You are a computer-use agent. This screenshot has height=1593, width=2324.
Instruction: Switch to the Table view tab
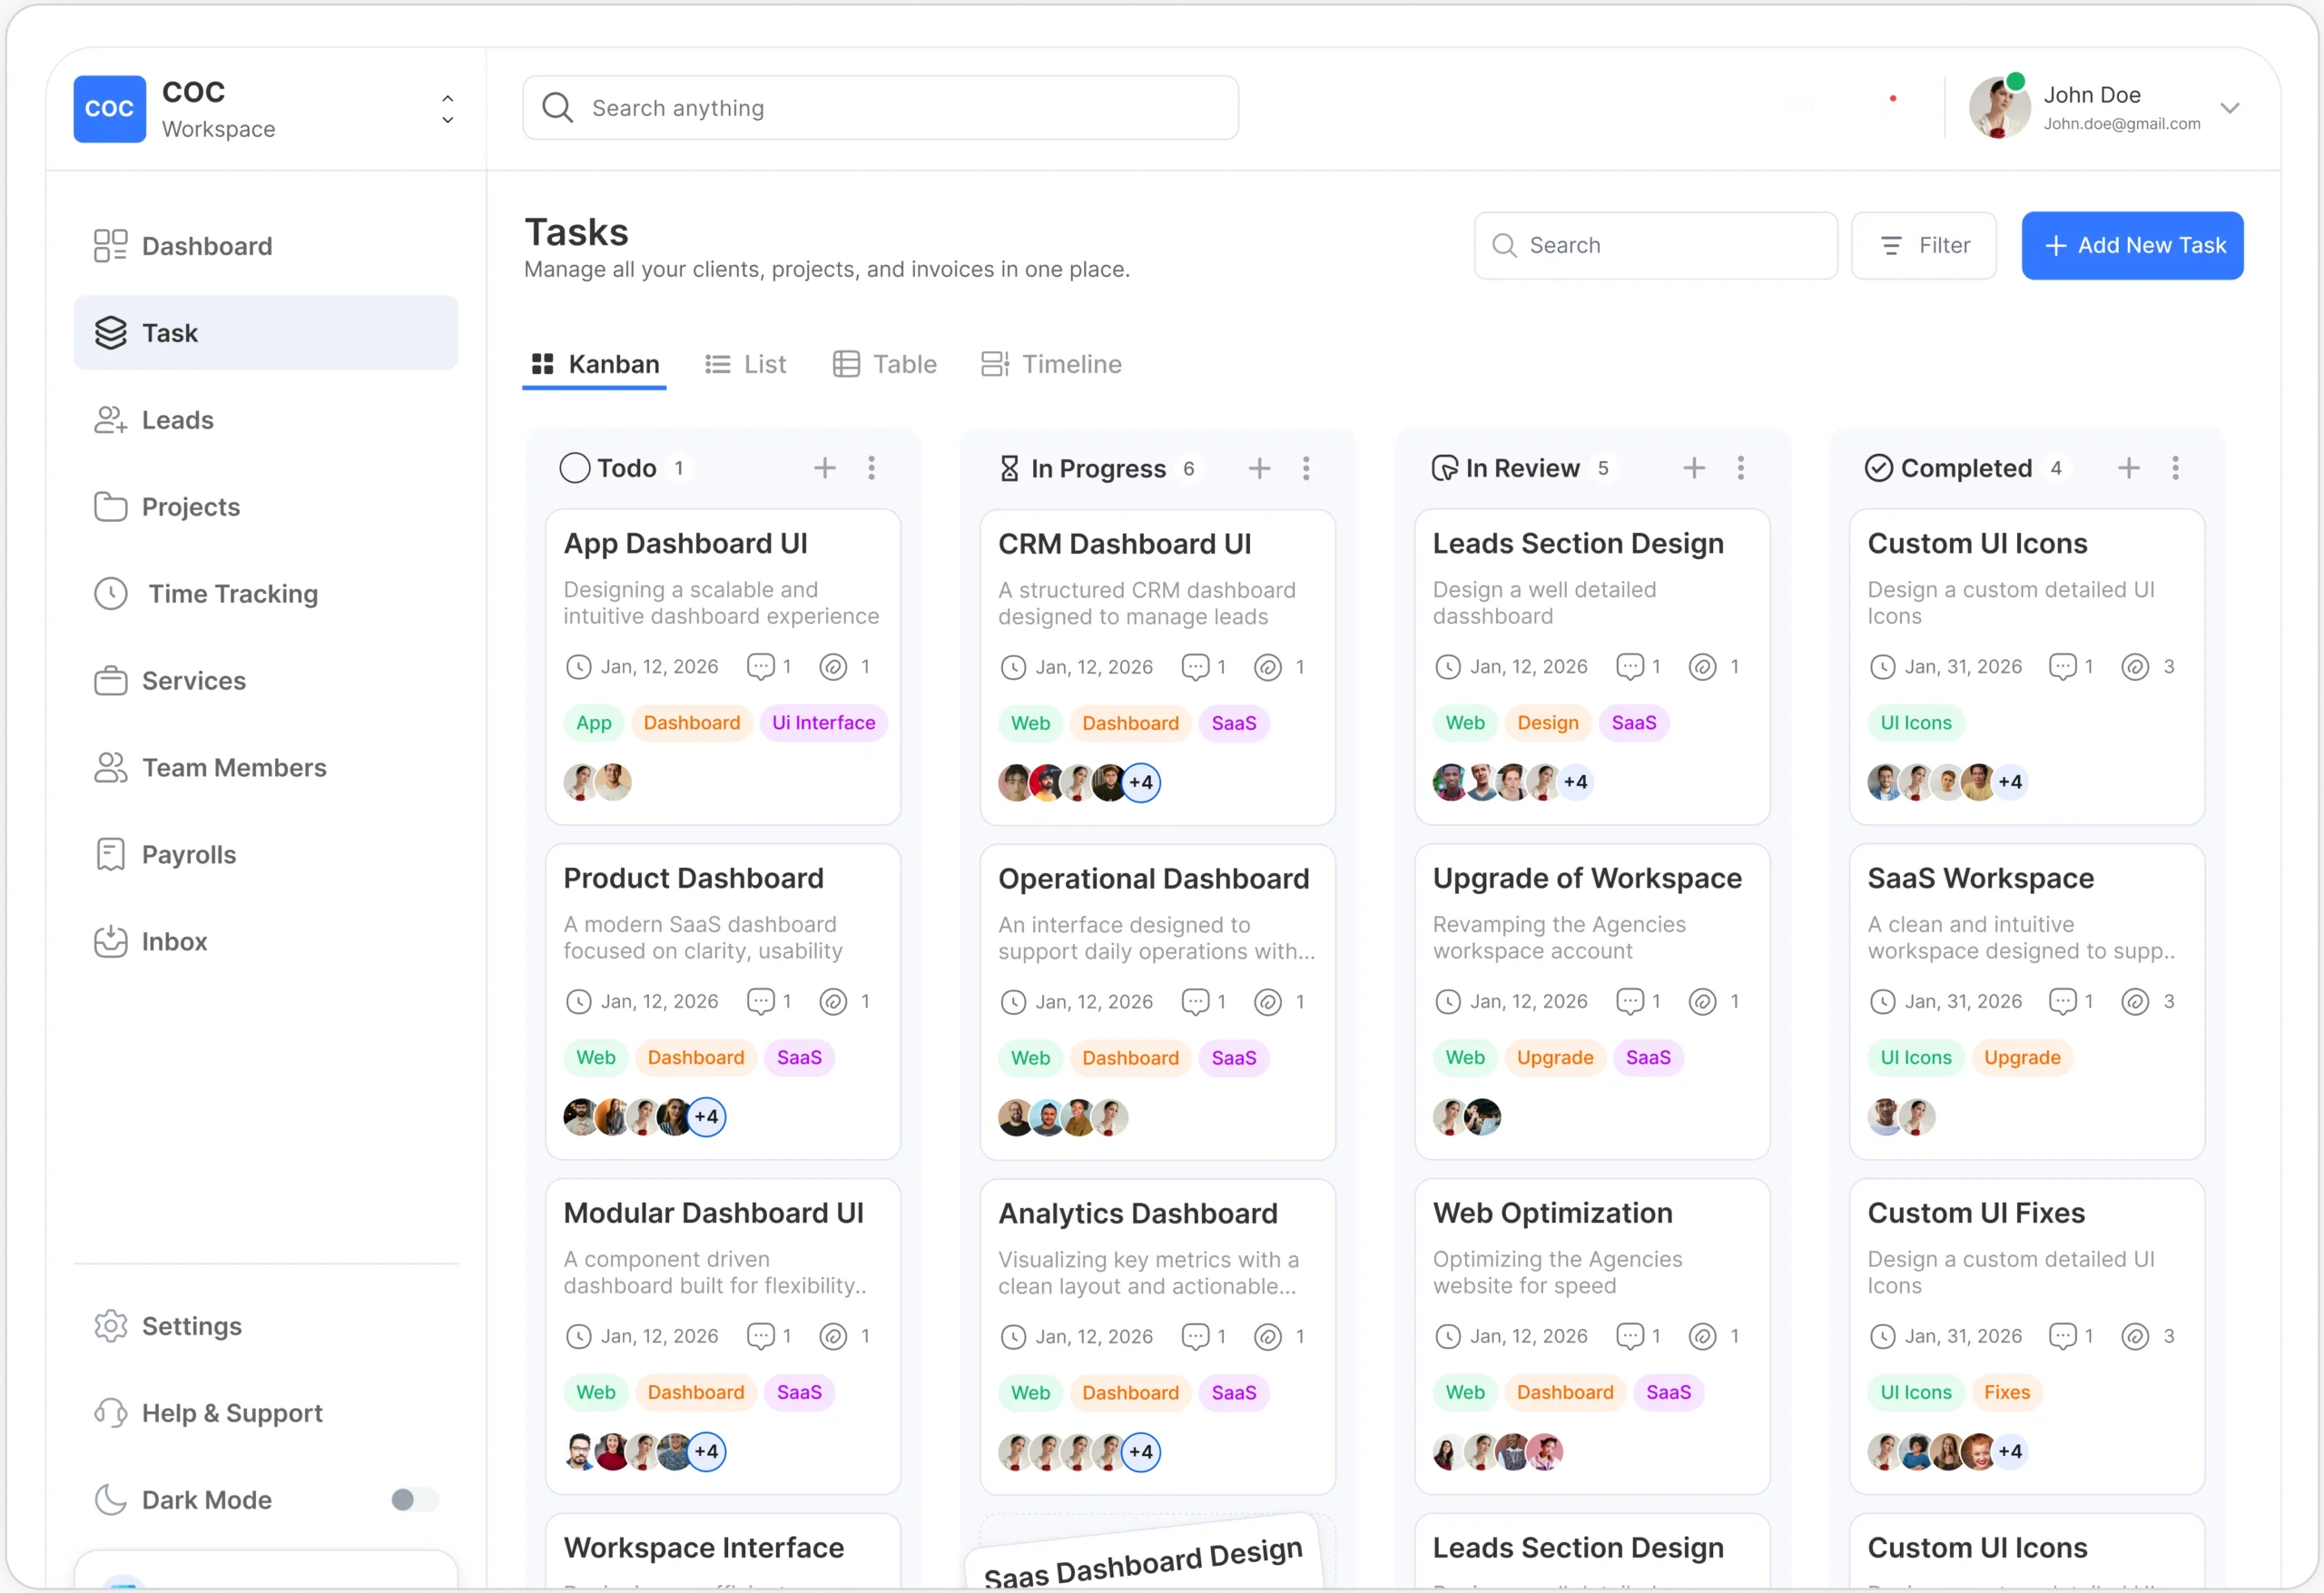tap(884, 364)
